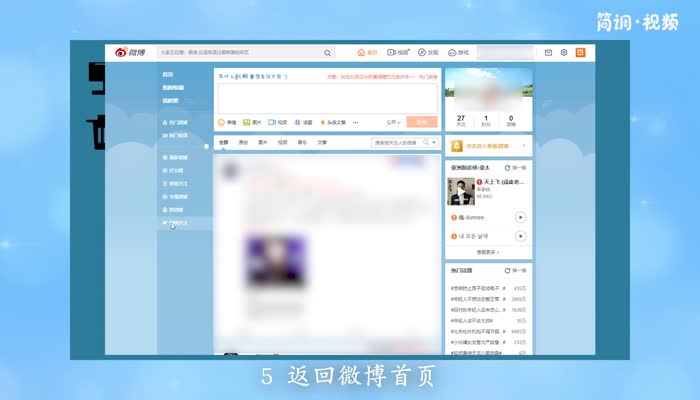Click the Weibo logo in header

(130, 52)
